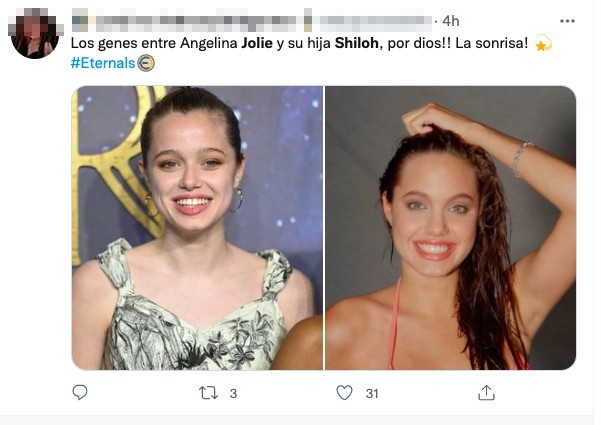Open the author's profile avatar
This screenshot has width=601, height=425.
(x=35, y=35)
